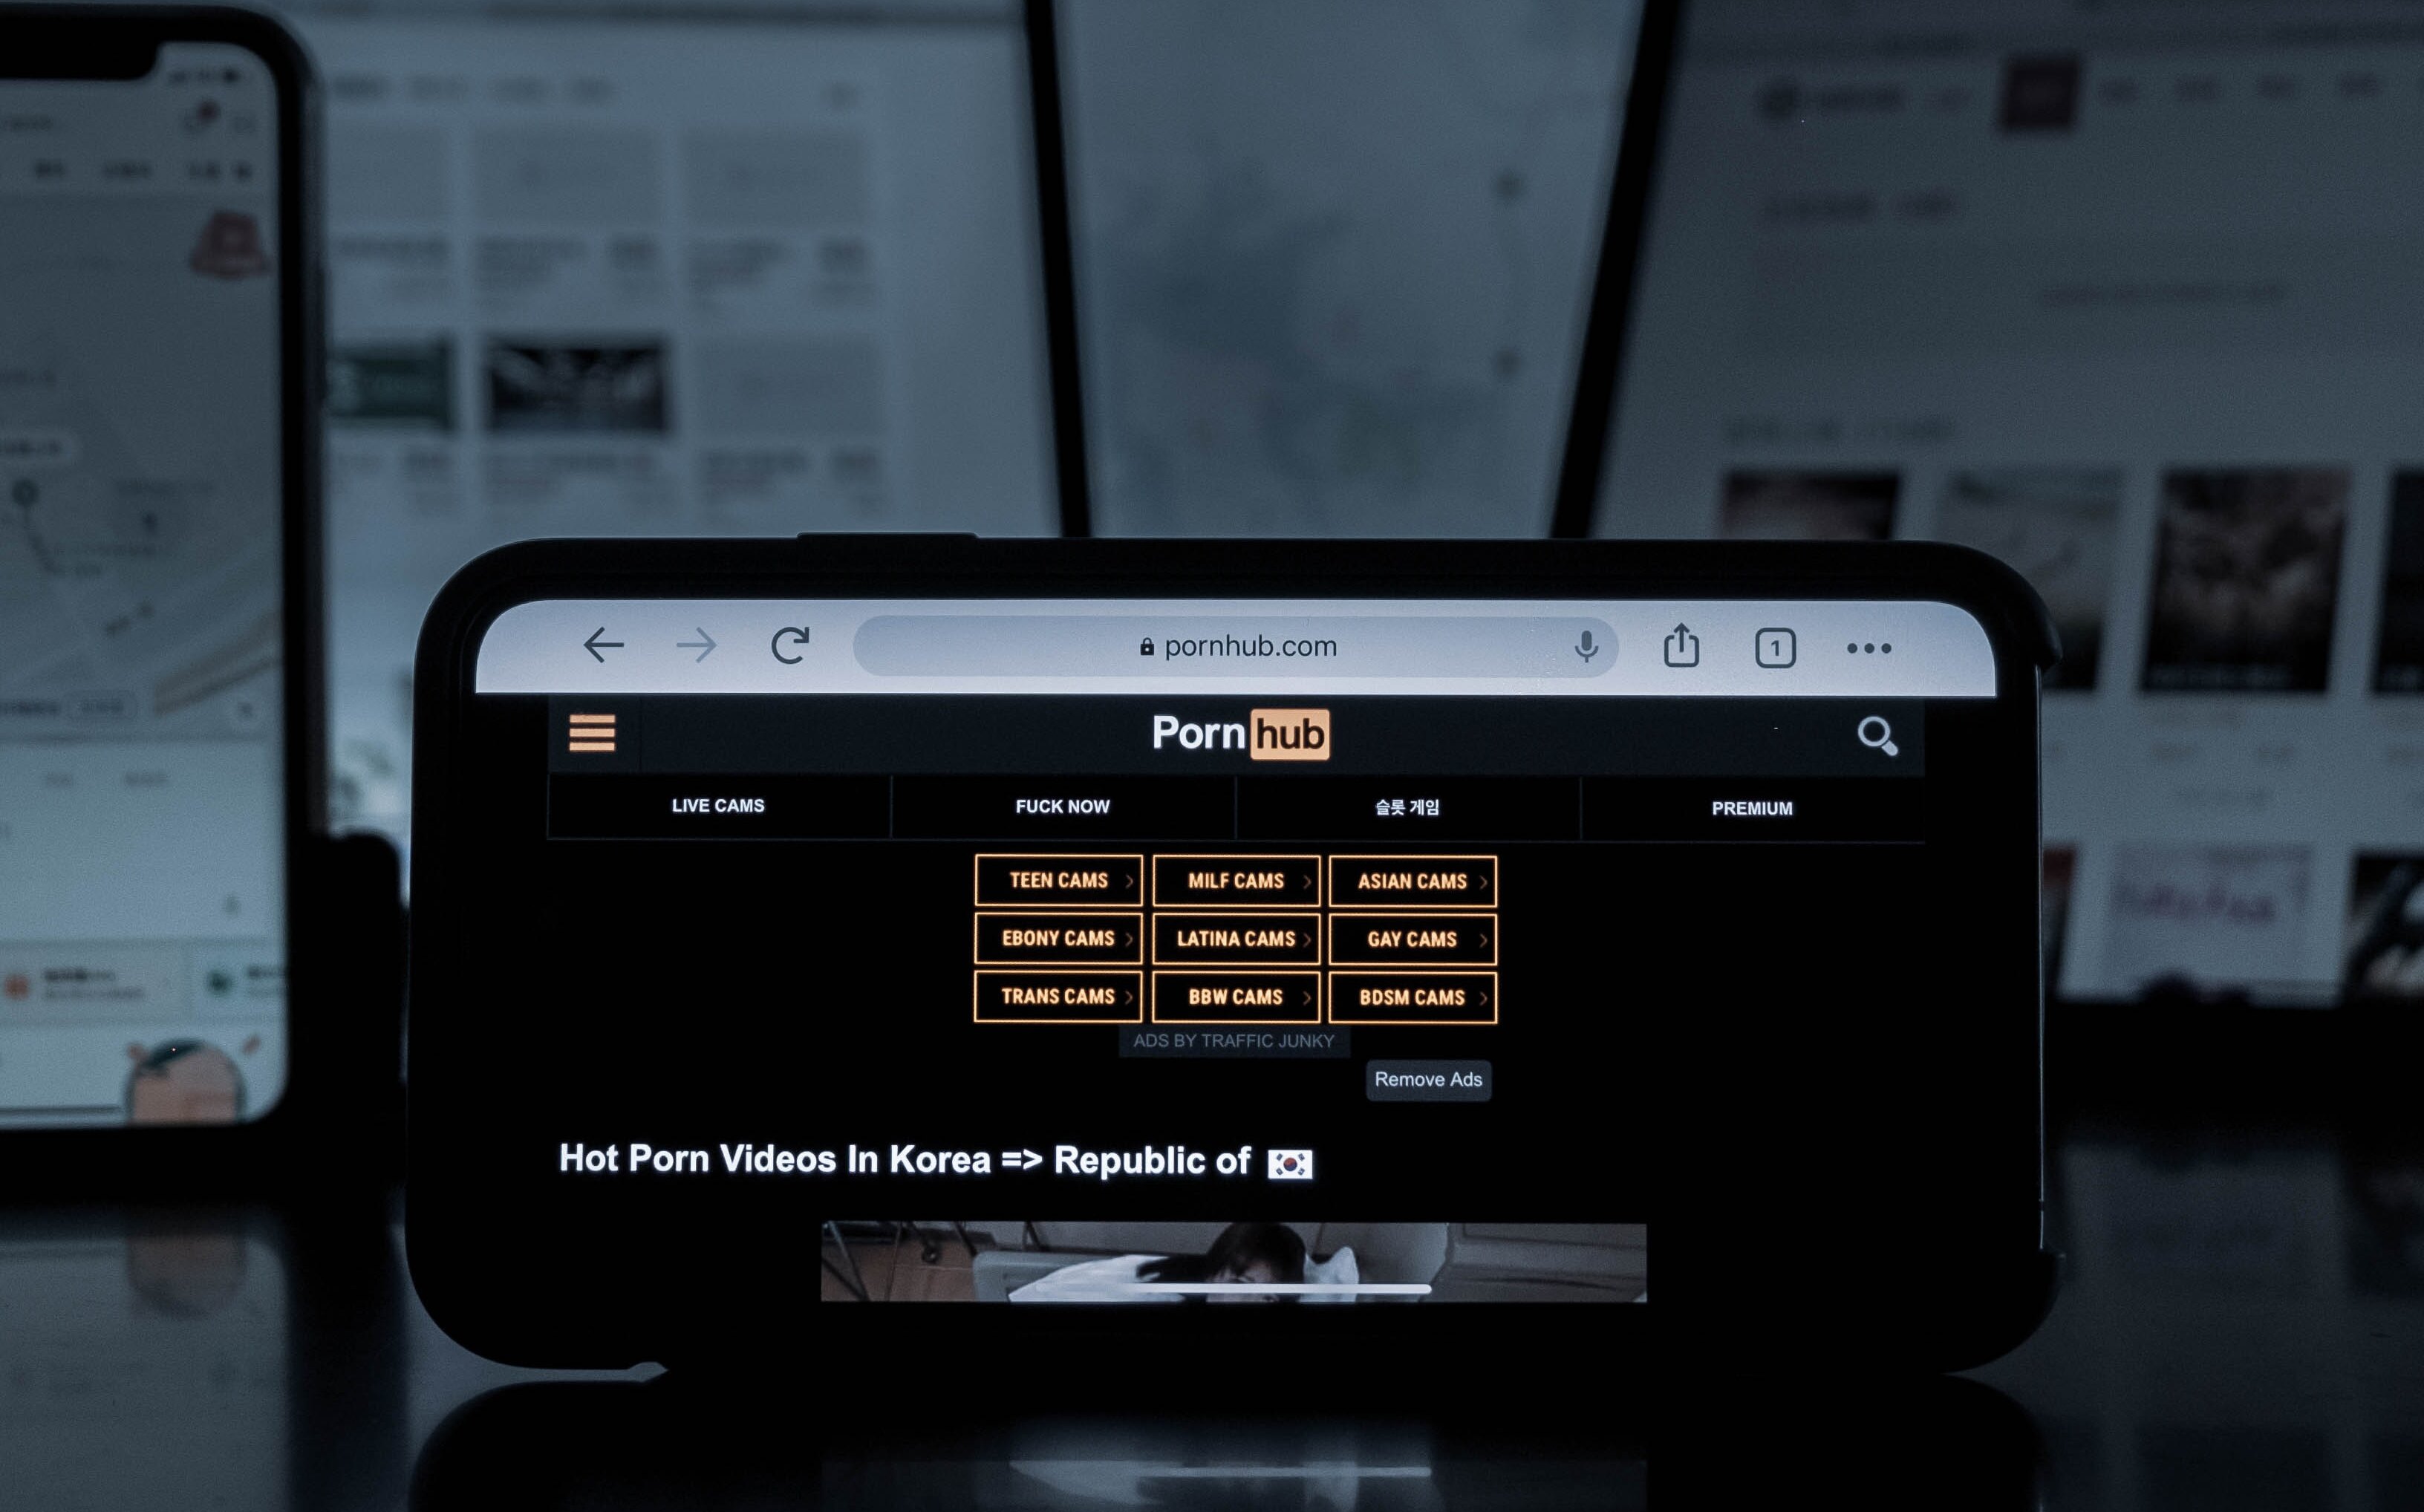This screenshot has width=2424, height=1512.
Task: Click the 슬롯 게임 menu item
Action: (1409, 805)
